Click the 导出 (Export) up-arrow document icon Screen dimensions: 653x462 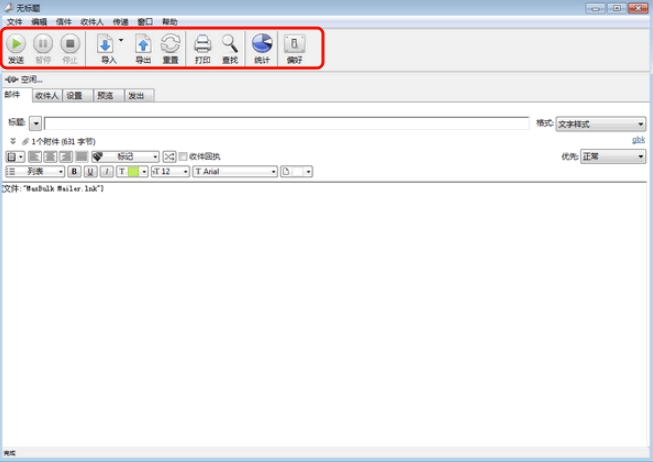click(x=143, y=43)
